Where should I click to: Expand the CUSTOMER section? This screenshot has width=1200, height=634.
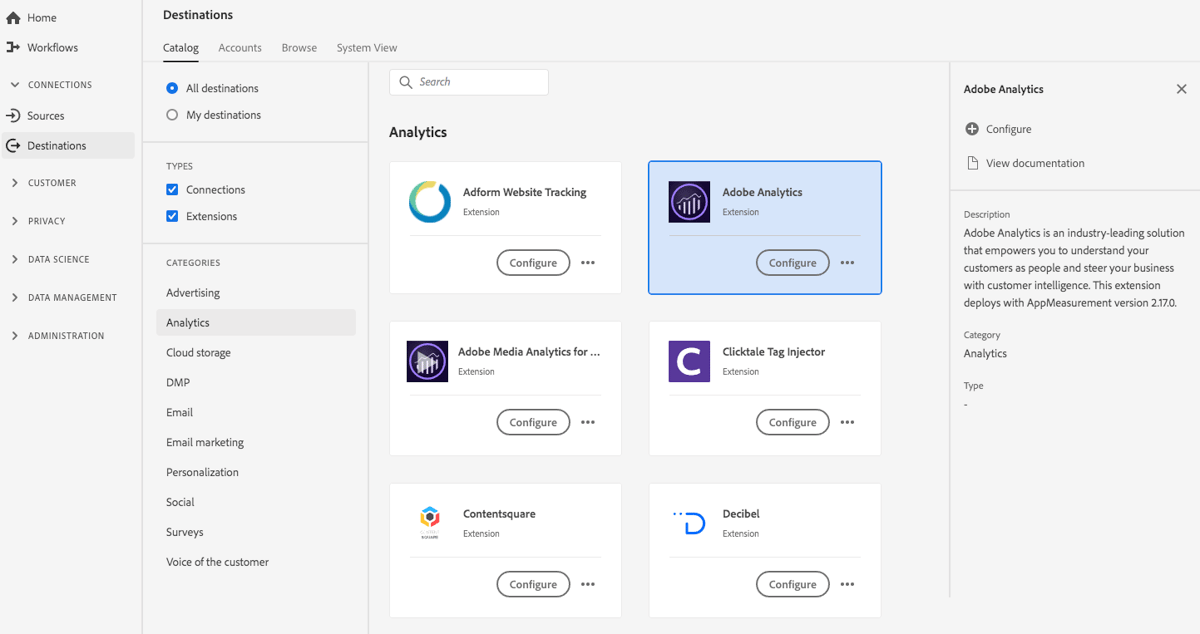click(13, 182)
